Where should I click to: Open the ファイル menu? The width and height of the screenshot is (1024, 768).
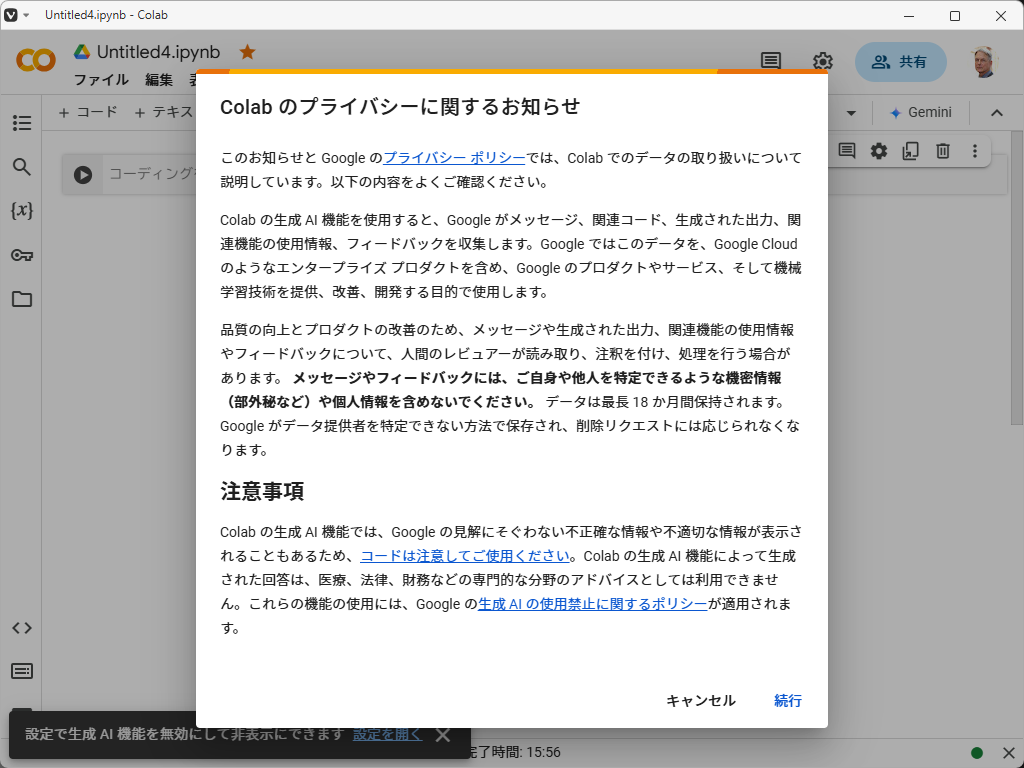pos(101,80)
